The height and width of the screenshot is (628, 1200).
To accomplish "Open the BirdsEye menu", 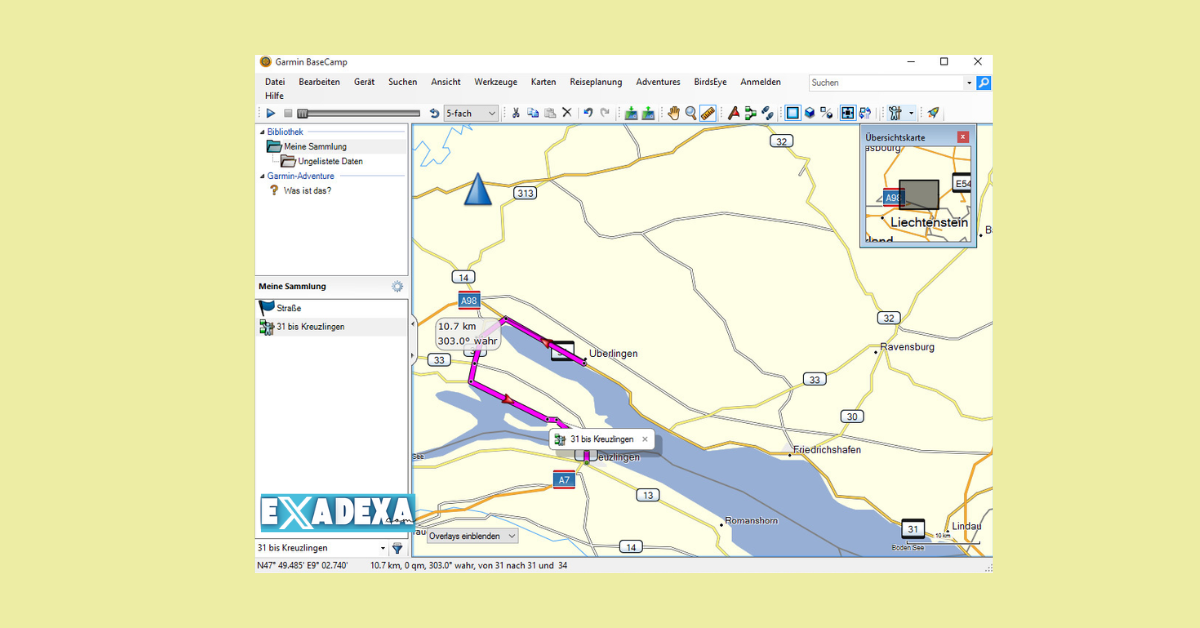I will click(710, 82).
